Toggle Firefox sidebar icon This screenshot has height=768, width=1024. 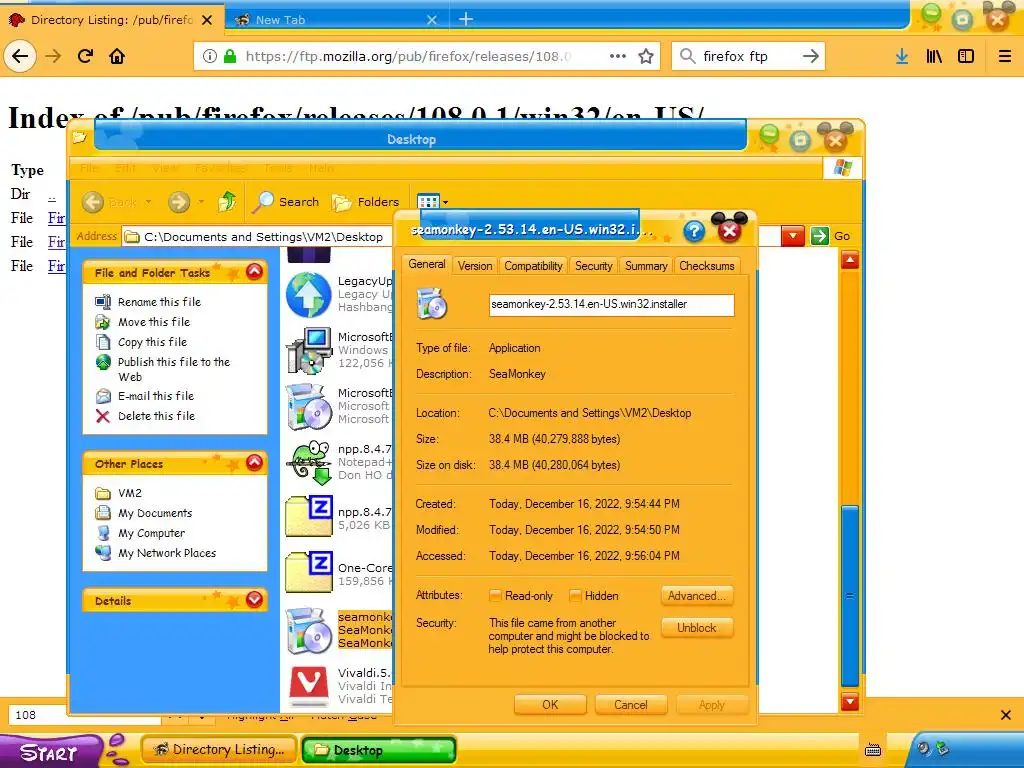966,56
